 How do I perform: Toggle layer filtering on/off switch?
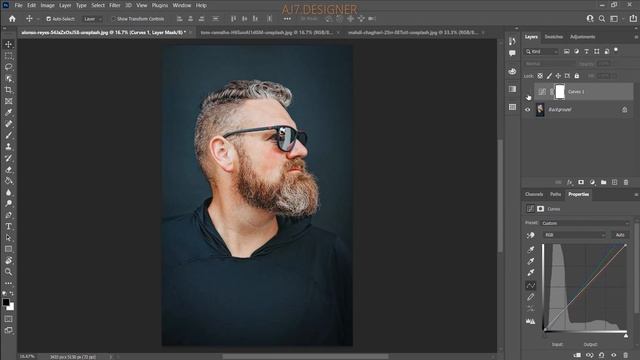(x=616, y=51)
